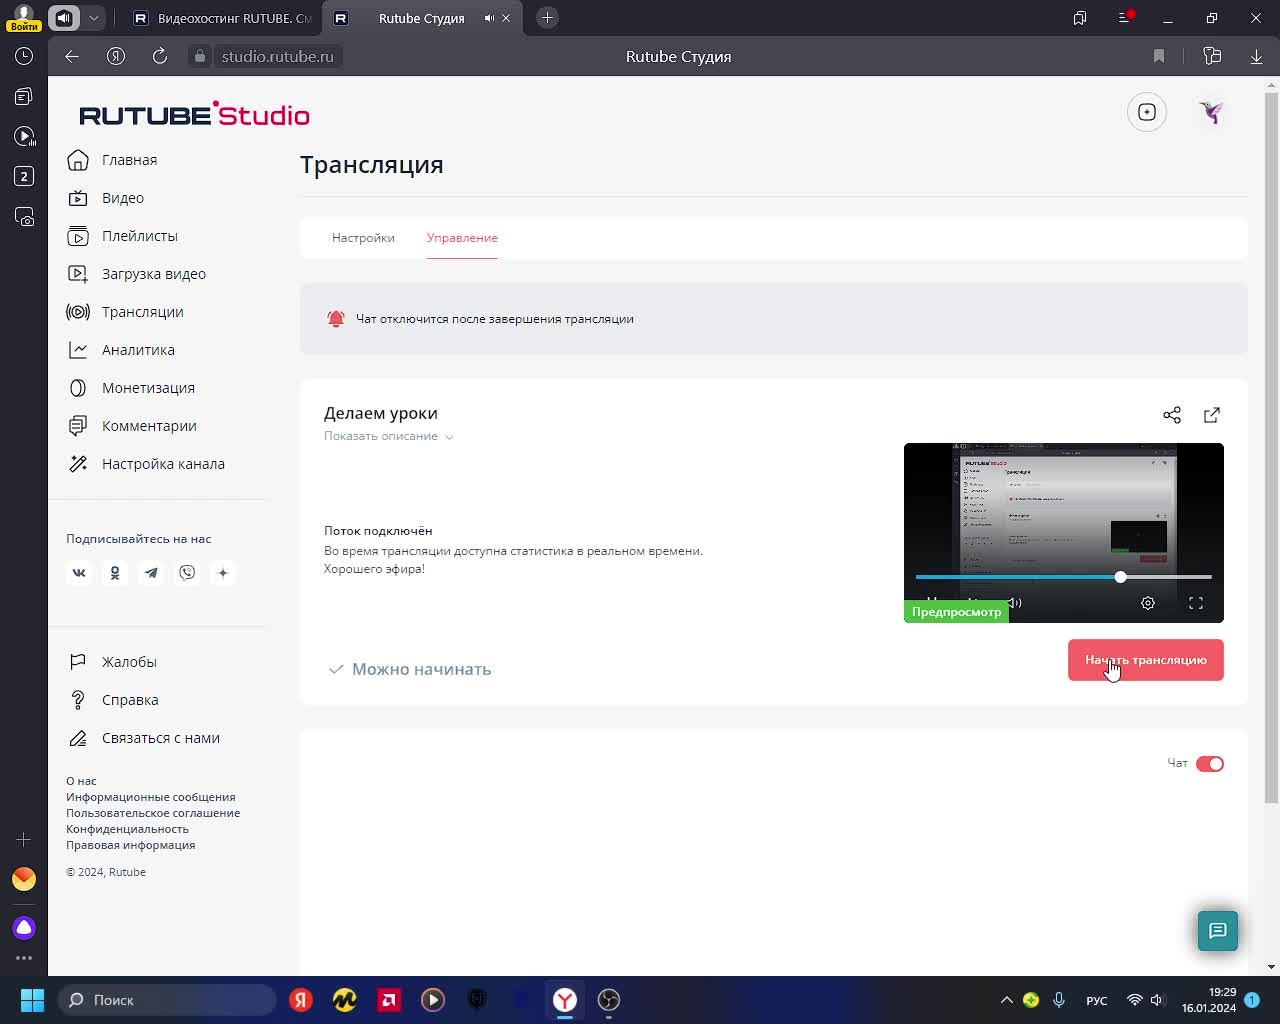Switch to Видеохостинг RUTUBE browser tab
This screenshot has height=1024, width=1280.
(221, 18)
